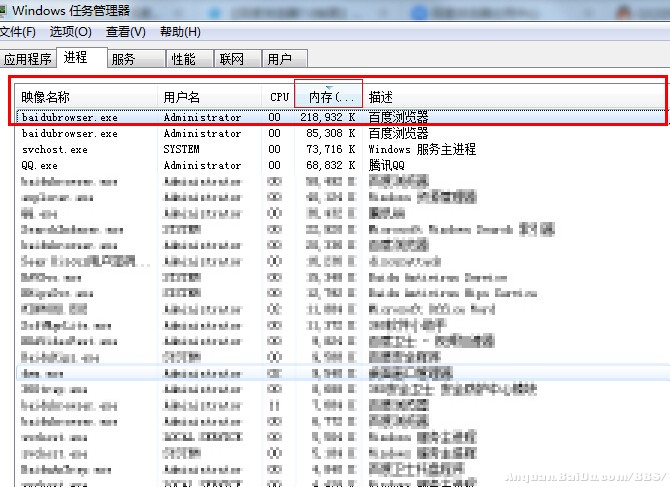Open the 选项(O) menu

71,32
